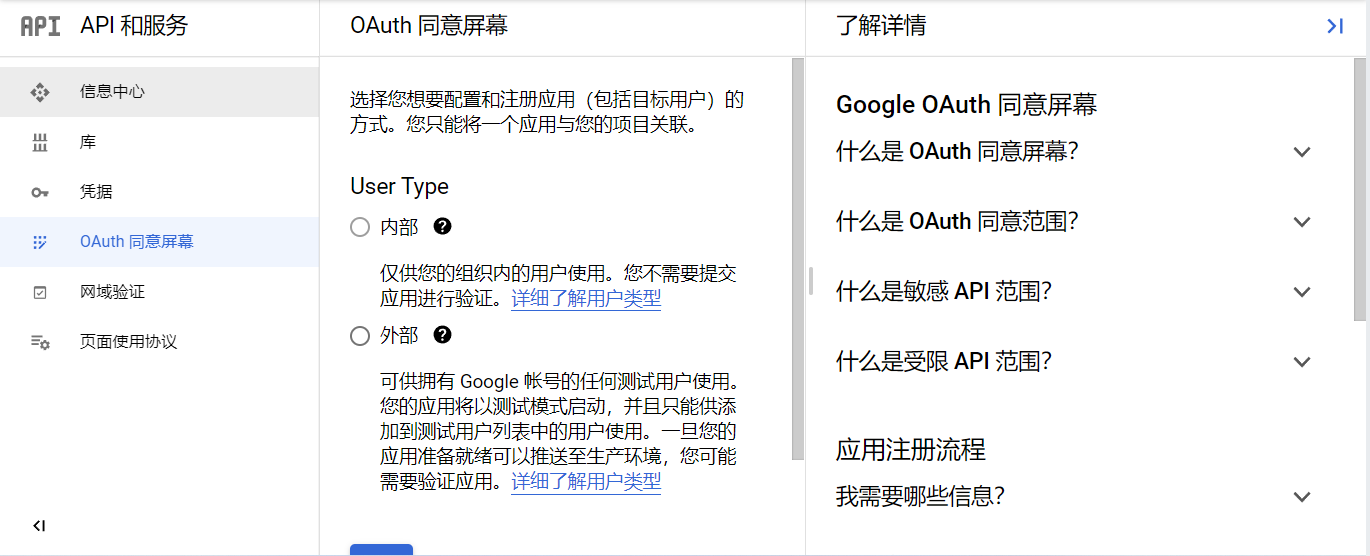Expand 什么是 OAuth 同意屏幕 question
Image resolution: width=1370 pixels, height=556 pixels.
pos(1301,152)
